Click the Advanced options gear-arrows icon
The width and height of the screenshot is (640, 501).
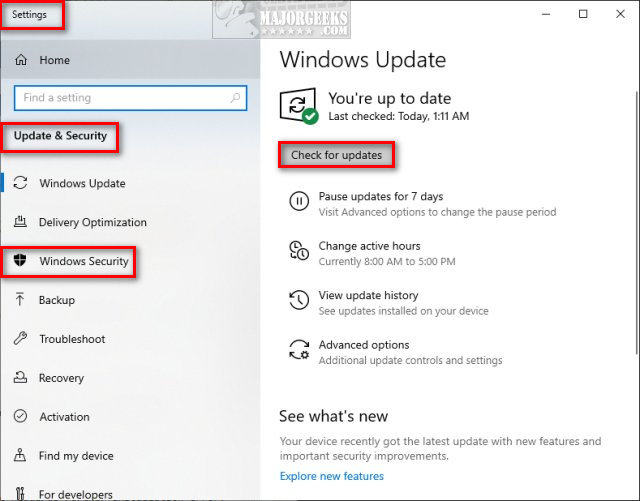[x=299, y=350]
